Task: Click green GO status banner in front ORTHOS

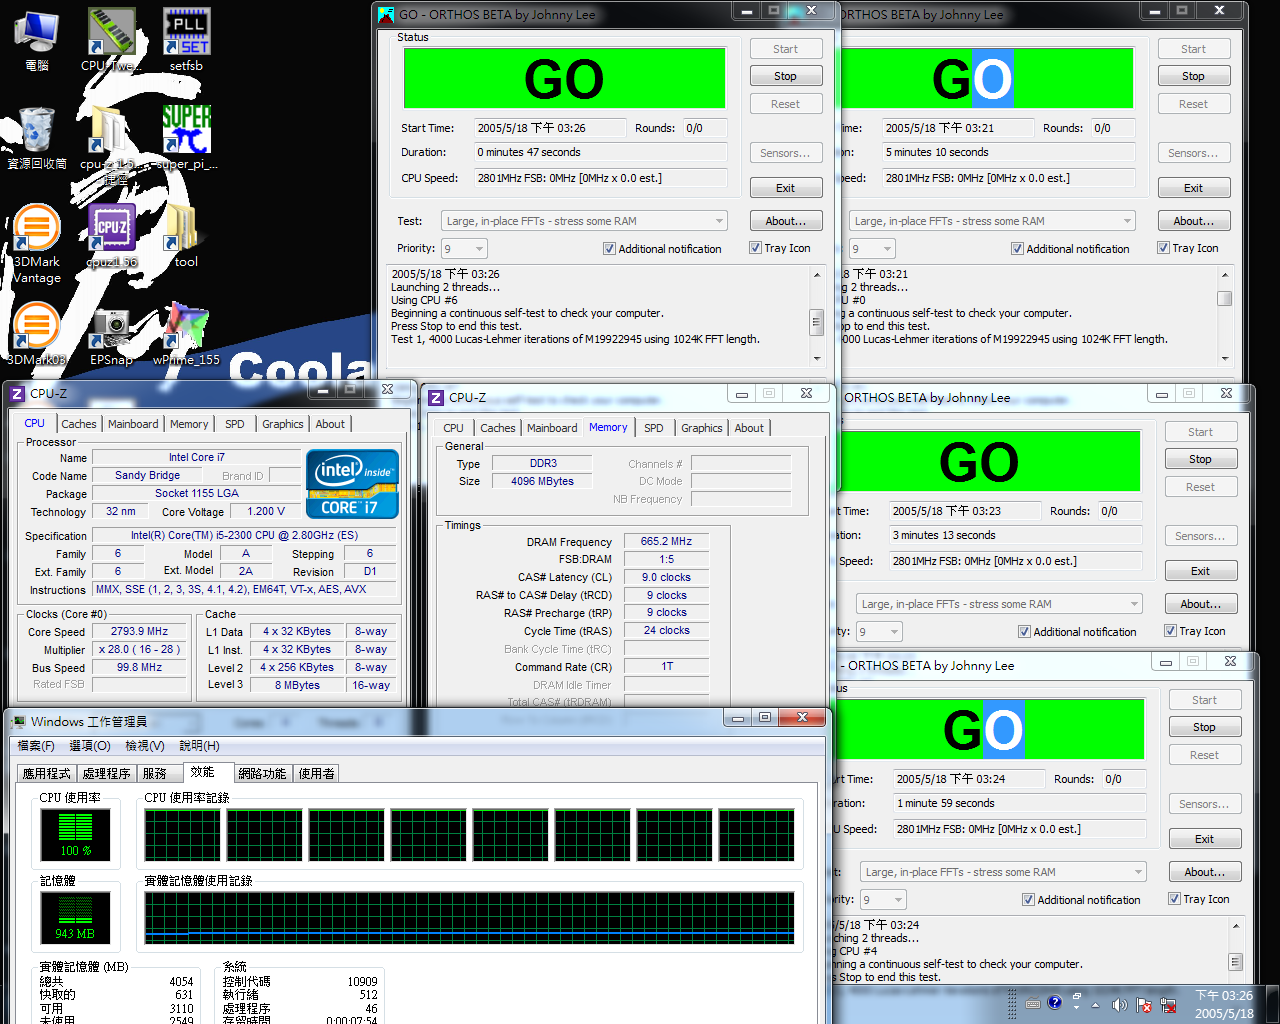Action: [564, 78]
